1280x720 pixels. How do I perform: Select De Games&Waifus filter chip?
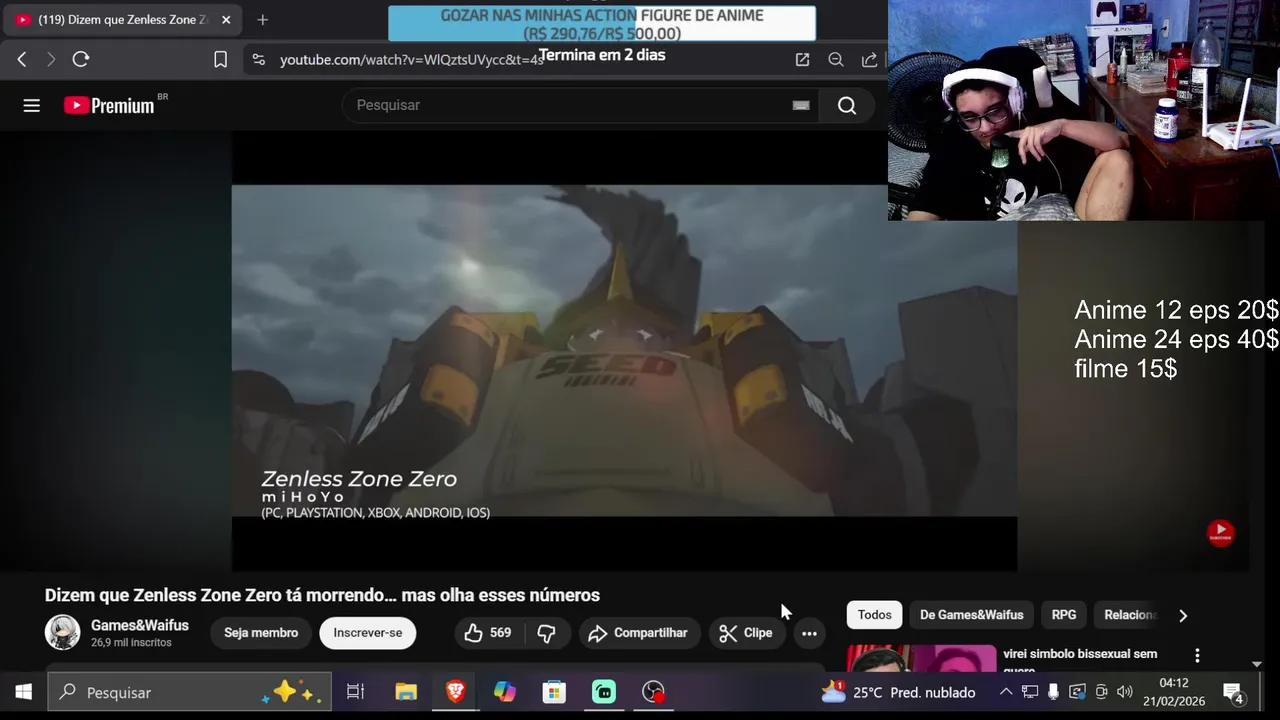point(972,615)
